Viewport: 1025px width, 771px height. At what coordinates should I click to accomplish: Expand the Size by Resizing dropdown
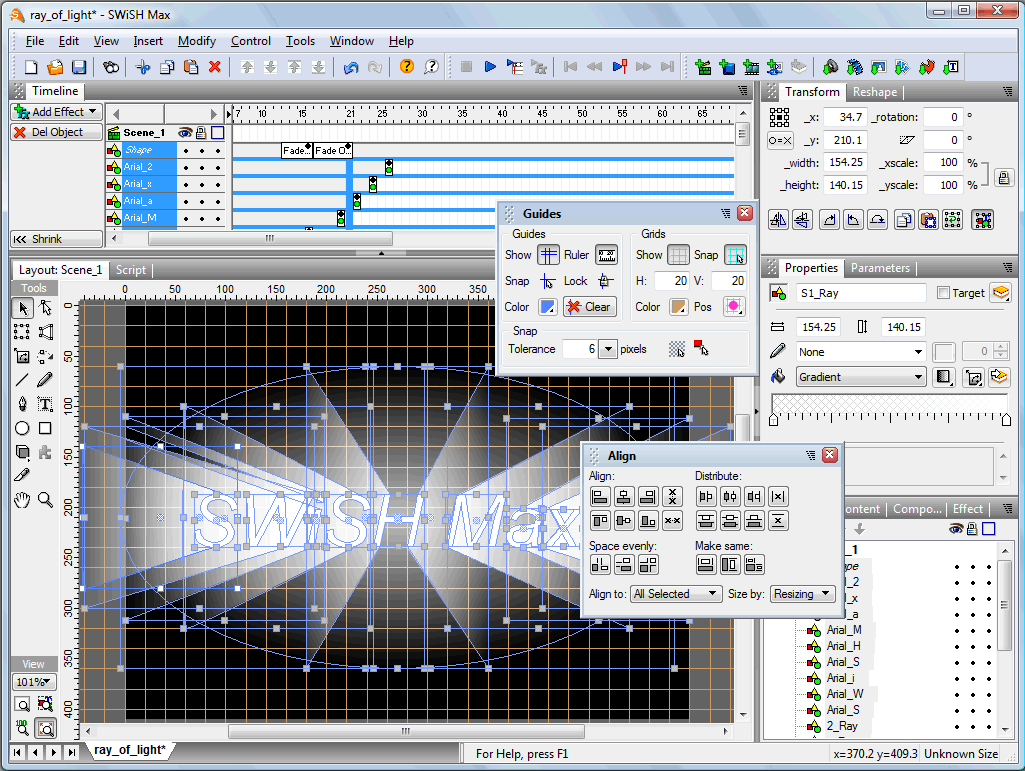pyautogui.click(x=802, y=593)
